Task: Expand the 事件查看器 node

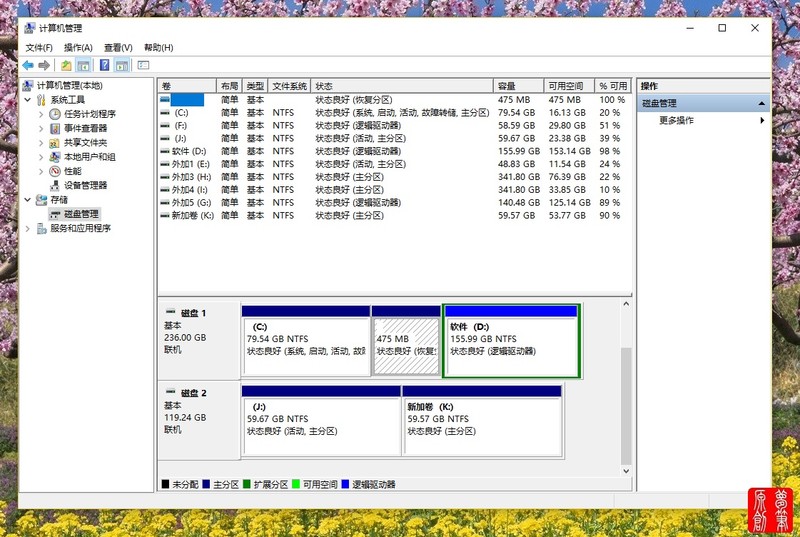Action: 41,129
